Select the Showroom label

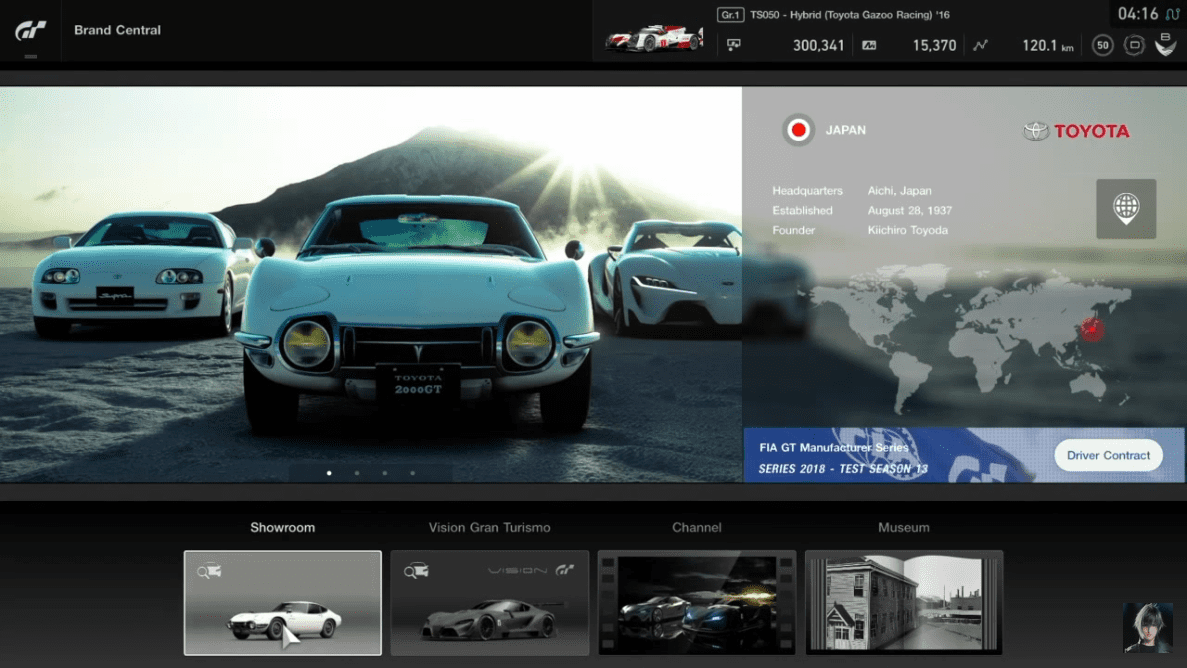[282, 527]
